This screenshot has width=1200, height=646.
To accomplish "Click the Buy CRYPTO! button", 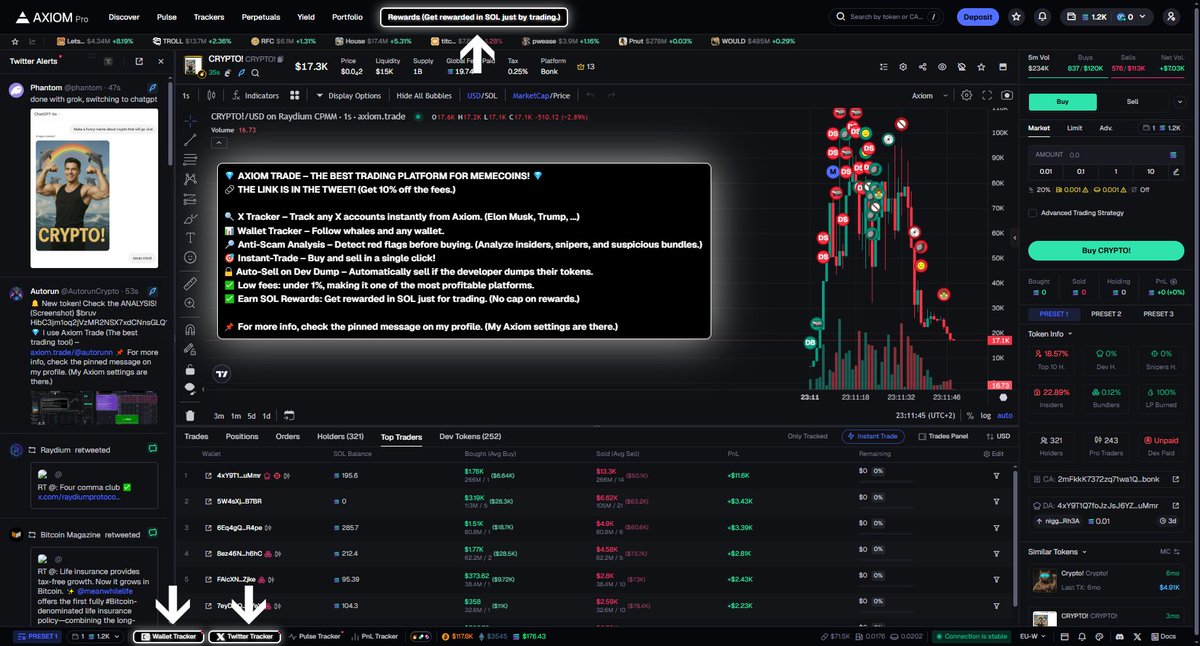I will (x=1106, y=250).
